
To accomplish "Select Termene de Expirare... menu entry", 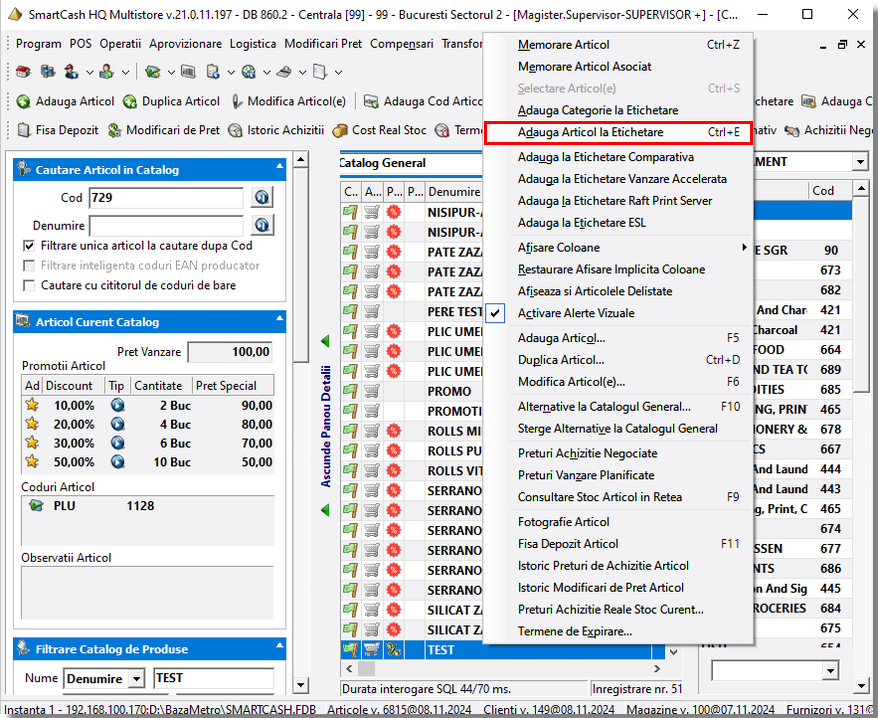I will coord(618,631).
